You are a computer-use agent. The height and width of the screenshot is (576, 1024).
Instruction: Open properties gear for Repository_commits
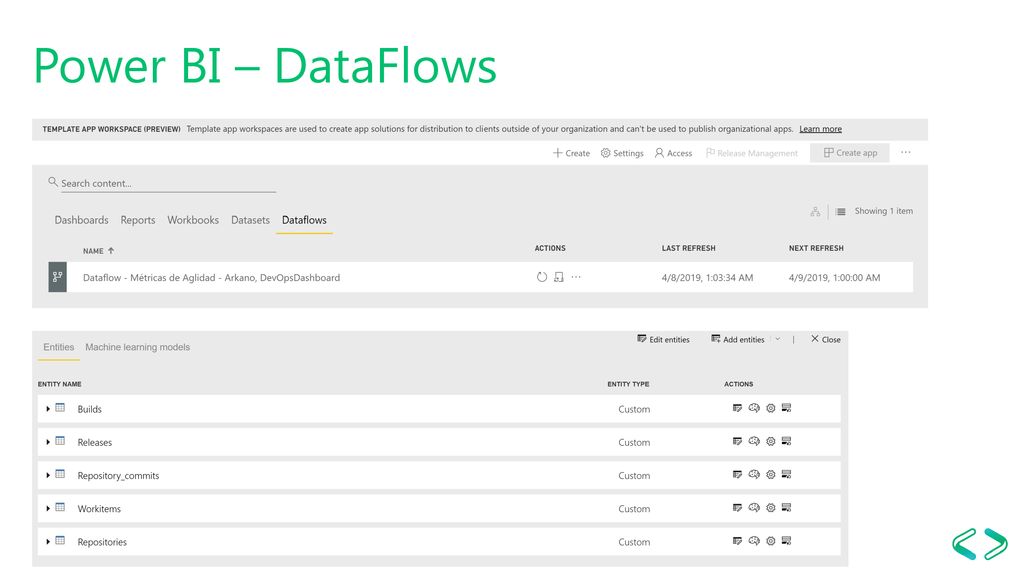coord(771,475)
